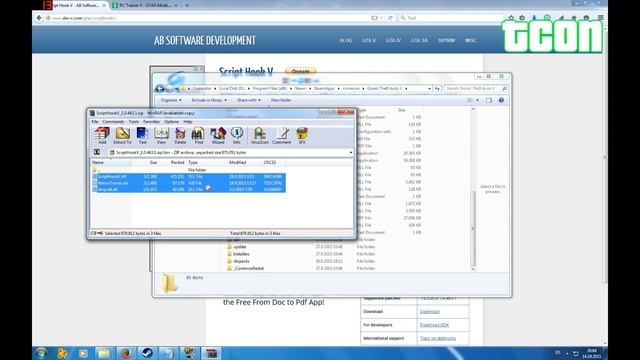Click the Test archive icon in WinRAR

tap(142, 136)
